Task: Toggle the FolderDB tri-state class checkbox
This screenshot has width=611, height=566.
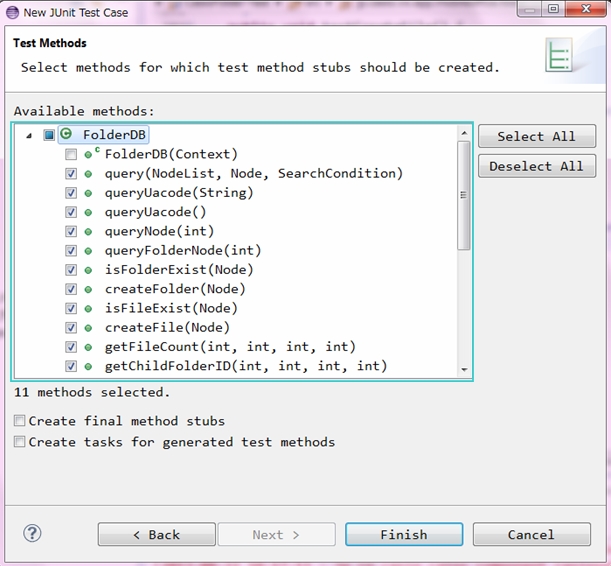Action: [x=49, y=135]
